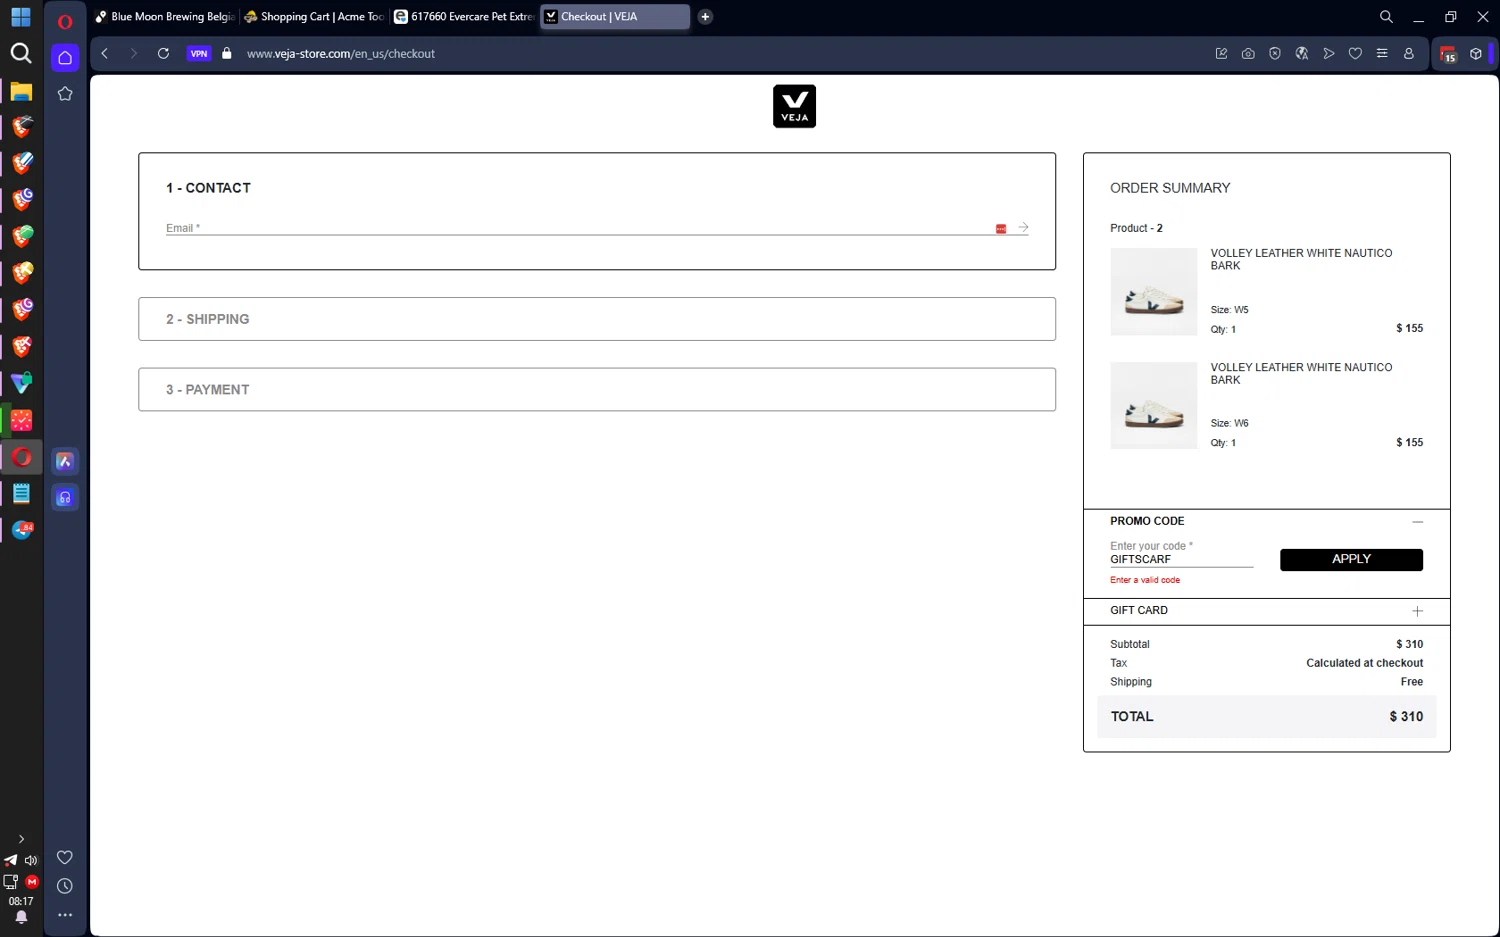
Task: Click the padlock site security icon
Action: [x=227, y=54]
